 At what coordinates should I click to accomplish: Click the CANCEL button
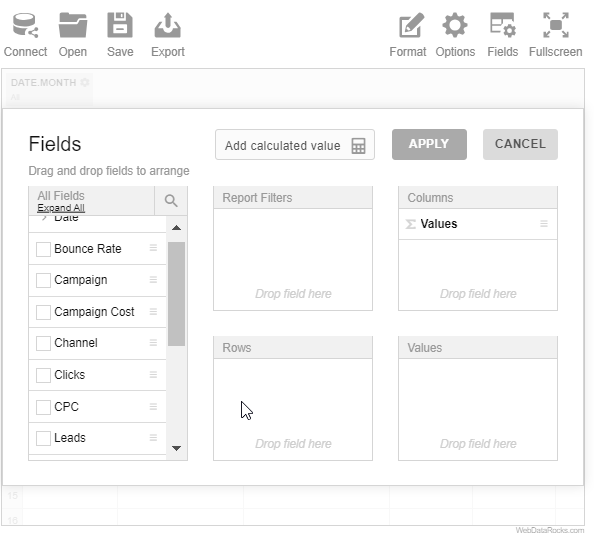tap(520, 144)
